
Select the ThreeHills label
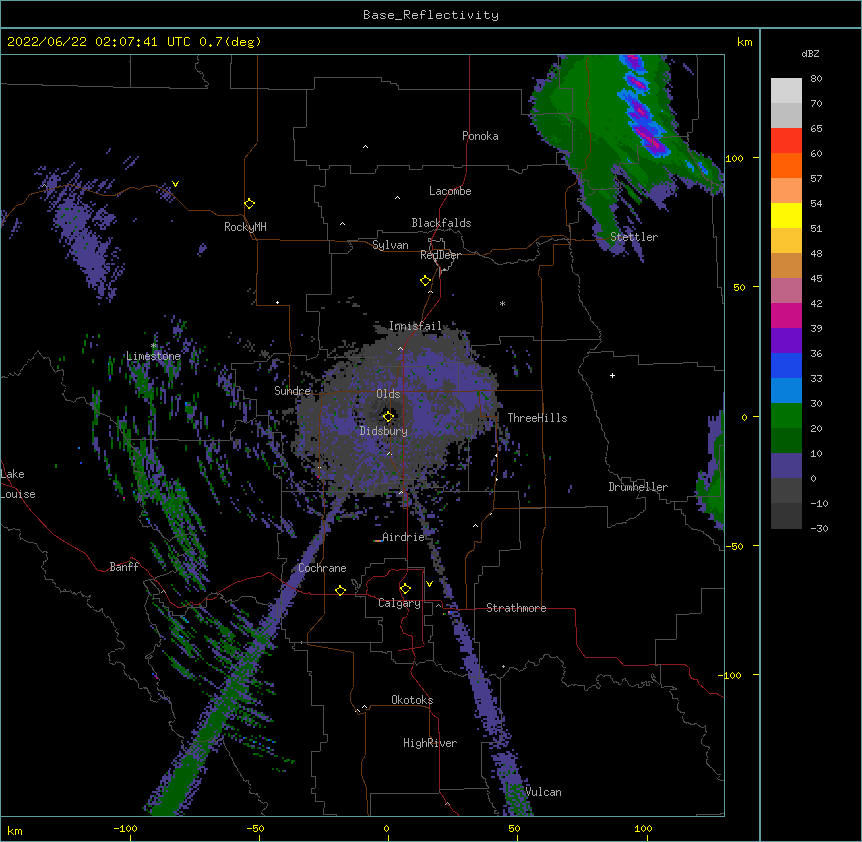pos(537,418)
